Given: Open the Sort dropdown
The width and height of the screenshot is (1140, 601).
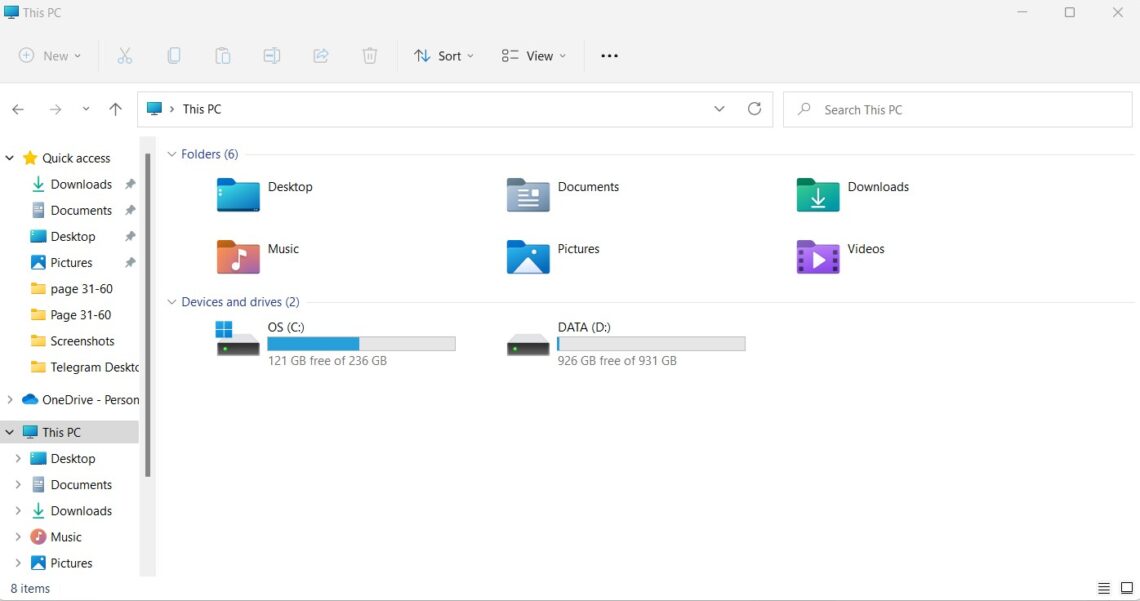Looking at the screenshot, I should (443, 55).
